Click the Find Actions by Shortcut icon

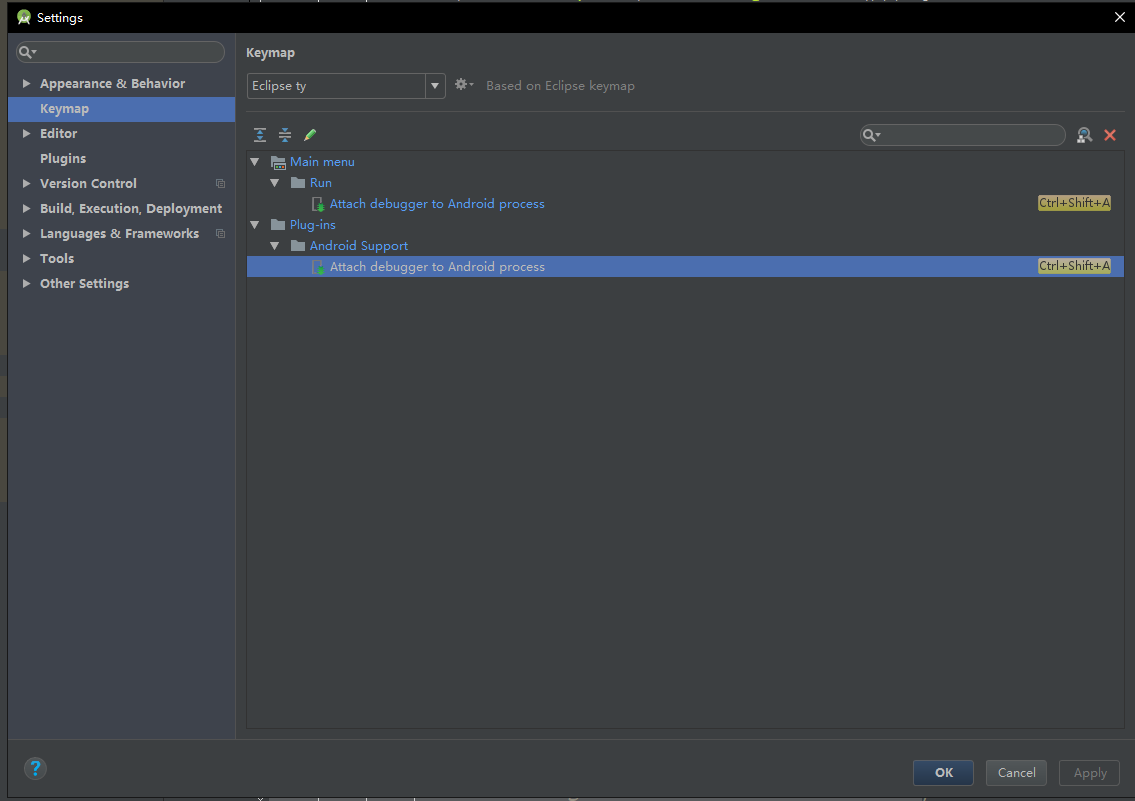1084,135
